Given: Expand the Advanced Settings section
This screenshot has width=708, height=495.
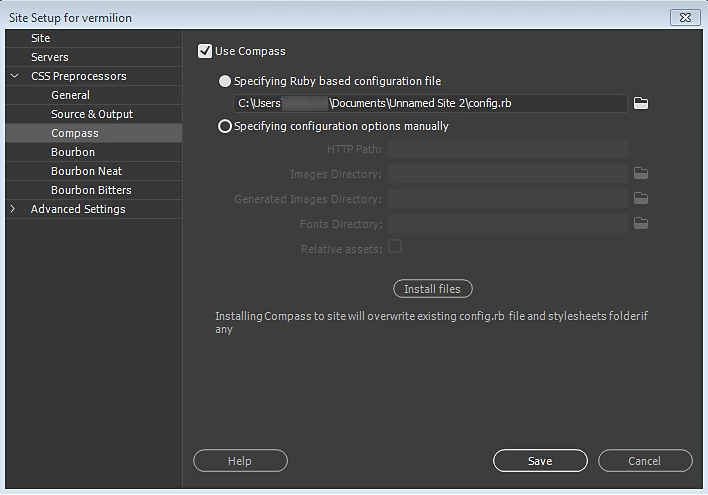Looking at the screenshot, I should coord(14,209).
